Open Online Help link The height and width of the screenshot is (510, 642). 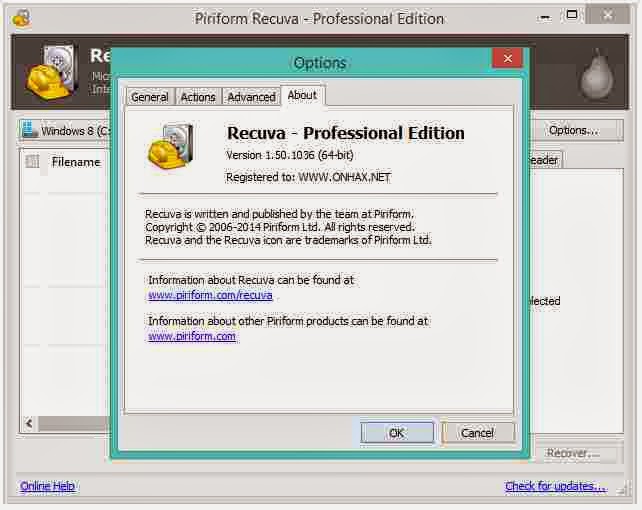pyautogui.click(x=47, y=486)
